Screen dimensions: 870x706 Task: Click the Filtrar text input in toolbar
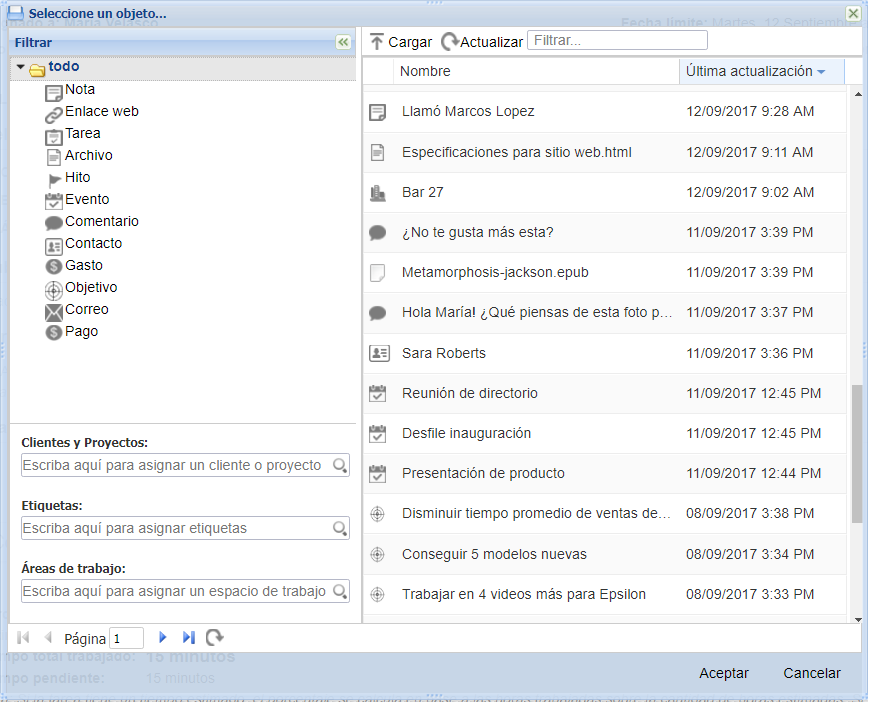pos(617,41)
